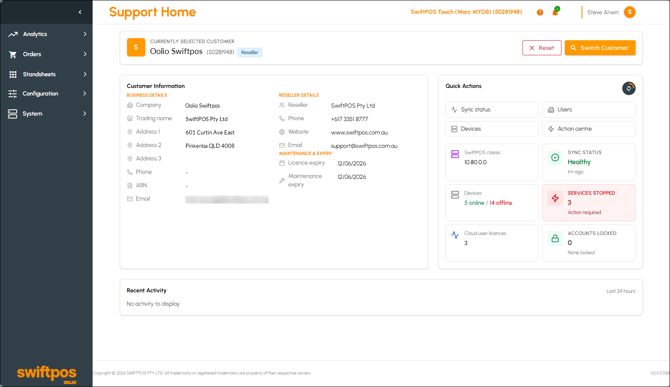Screen dimensions: 670x387
Task: Click the www.swiftpos.com.au website link
Action: (x=359, y=133)
